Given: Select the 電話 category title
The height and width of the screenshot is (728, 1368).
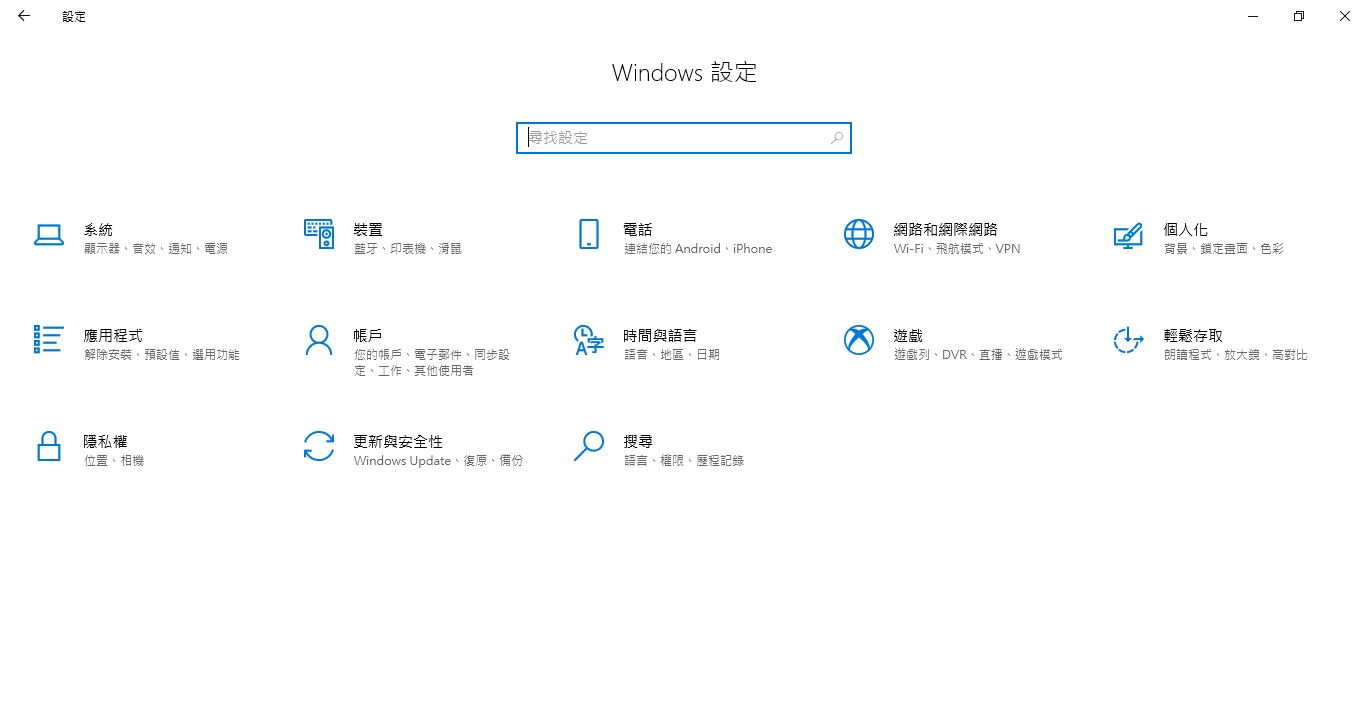Looking at the screenshot, I should tap(638, 230).
